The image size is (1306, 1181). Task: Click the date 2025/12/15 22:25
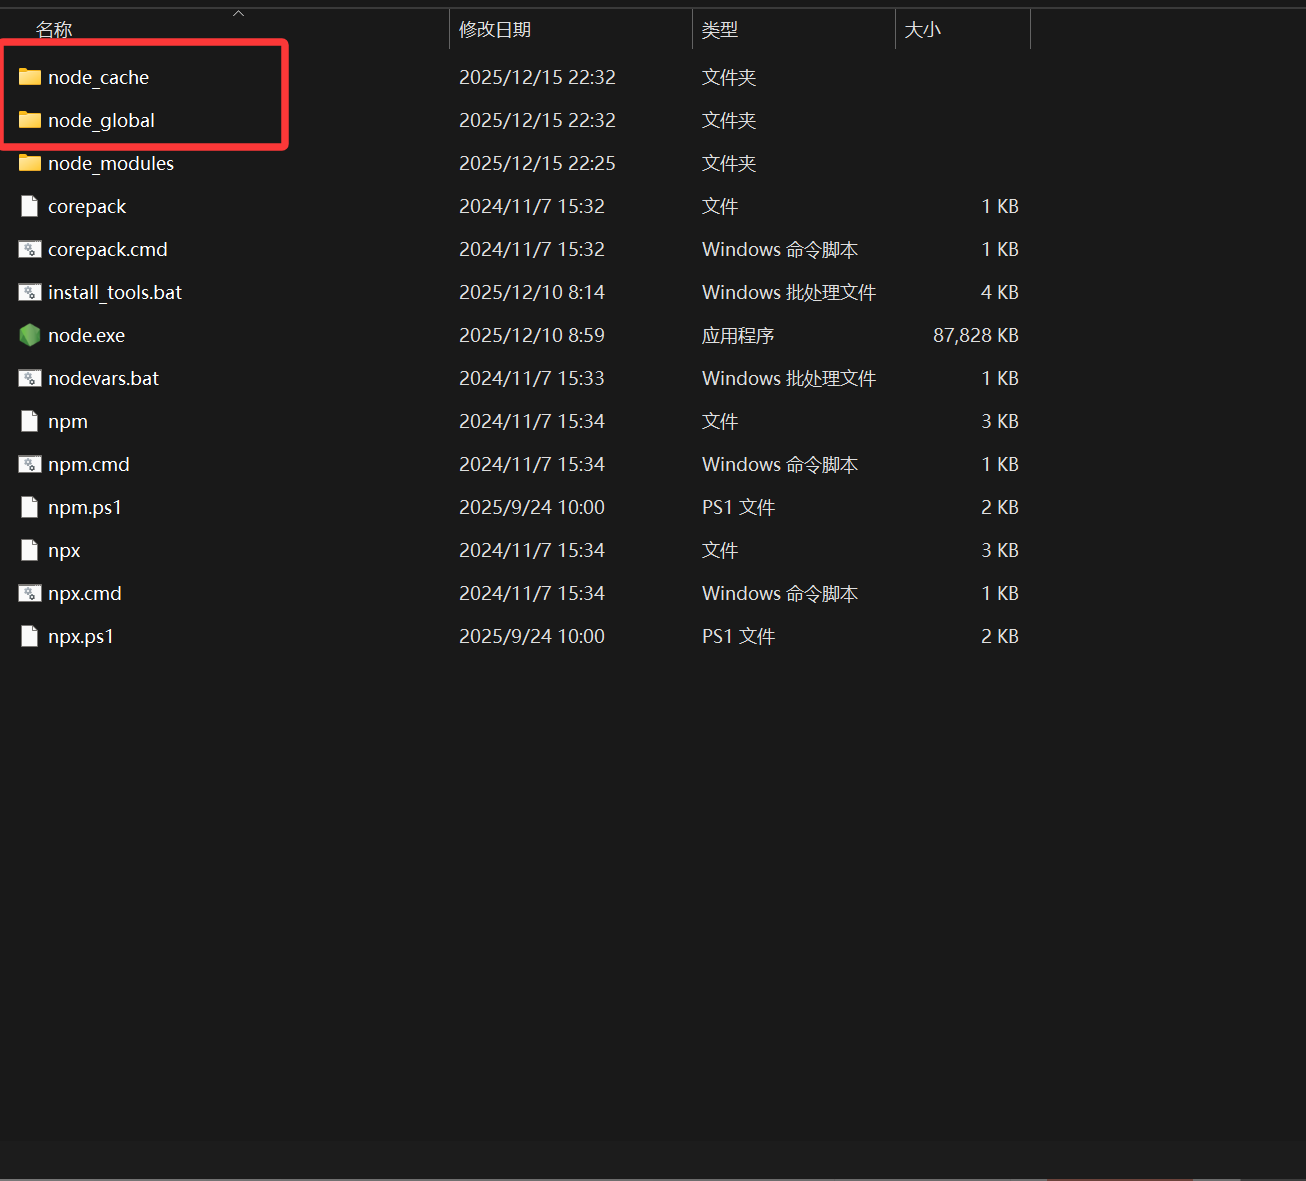(x=537, y=163)
